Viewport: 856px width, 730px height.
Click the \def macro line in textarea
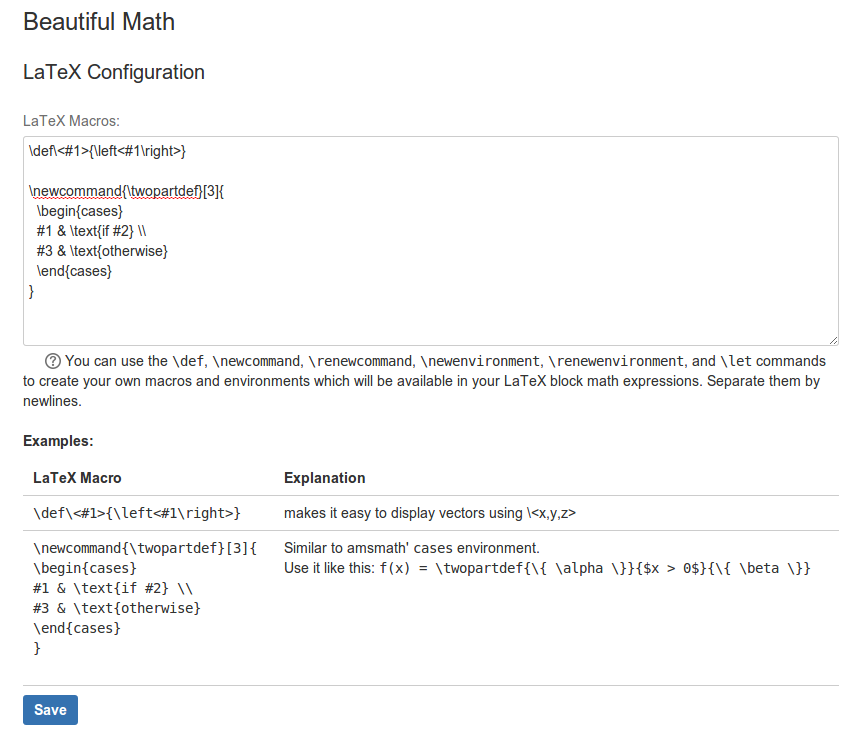pos(107,151)
